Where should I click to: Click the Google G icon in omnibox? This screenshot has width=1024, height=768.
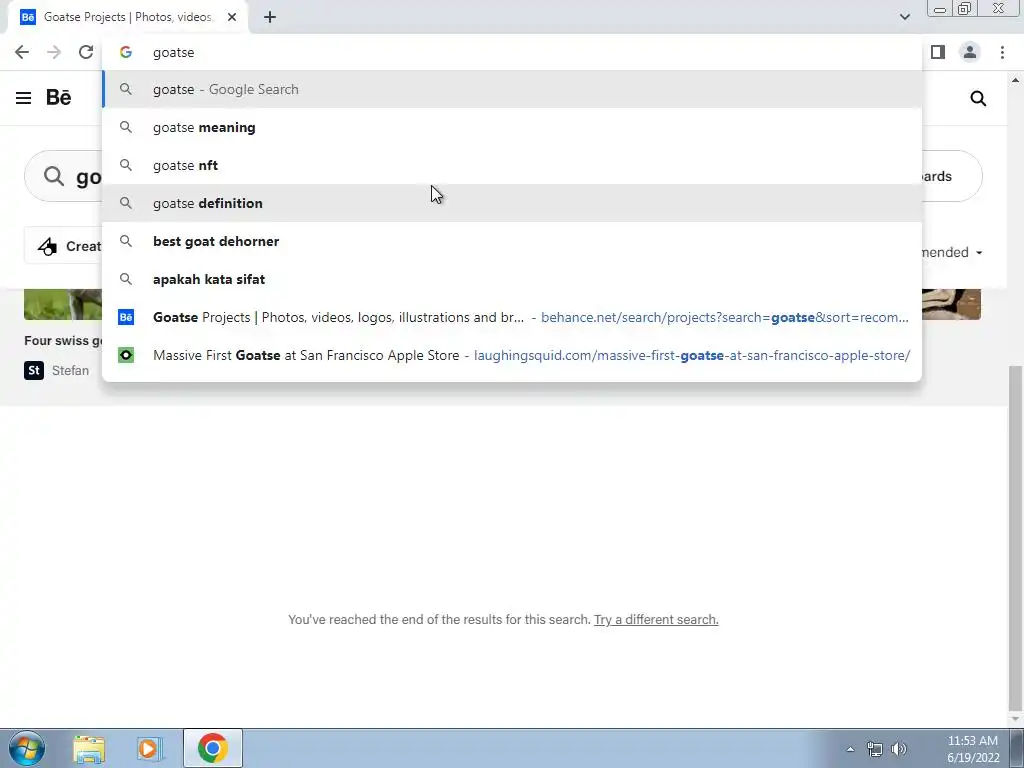click(126, 52)
